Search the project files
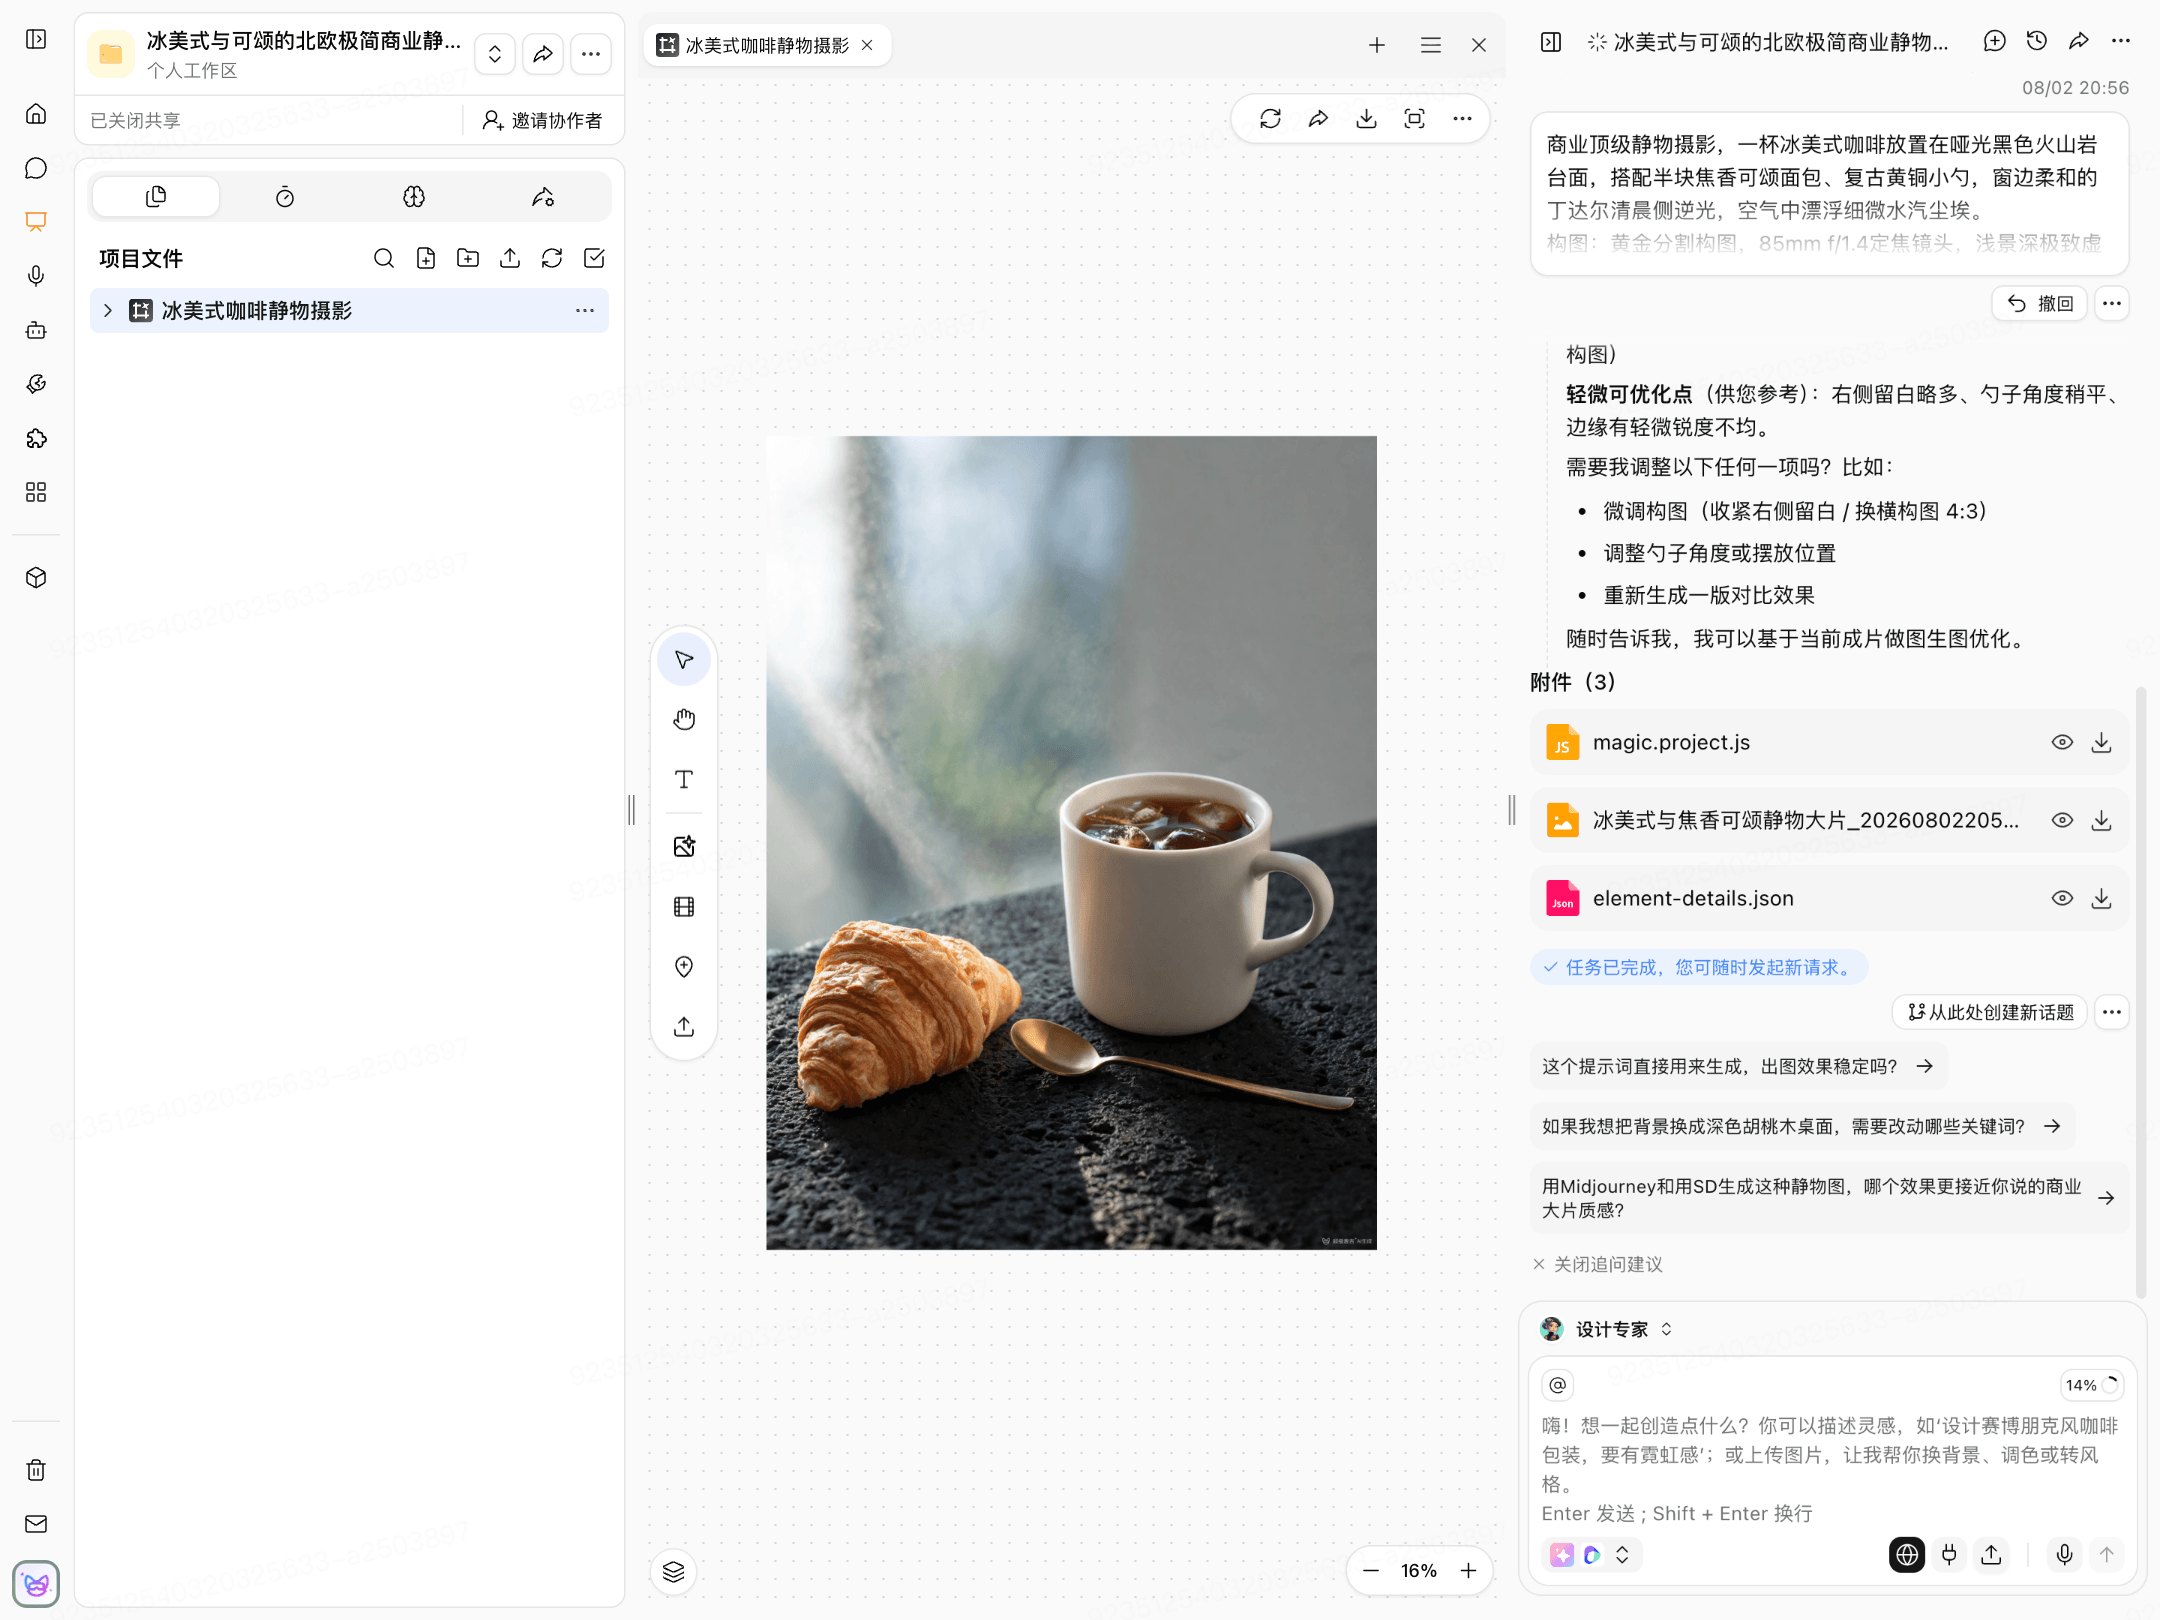 click(x=383, y=258)
